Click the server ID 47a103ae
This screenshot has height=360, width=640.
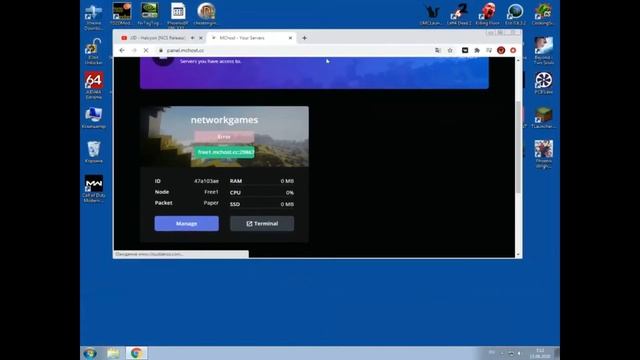(x=206, y=181)
